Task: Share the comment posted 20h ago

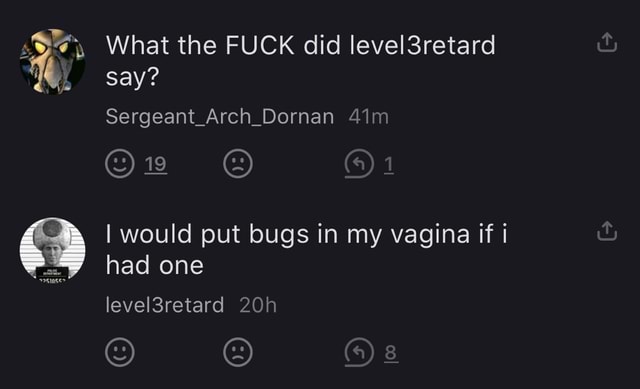Action: 607,231
